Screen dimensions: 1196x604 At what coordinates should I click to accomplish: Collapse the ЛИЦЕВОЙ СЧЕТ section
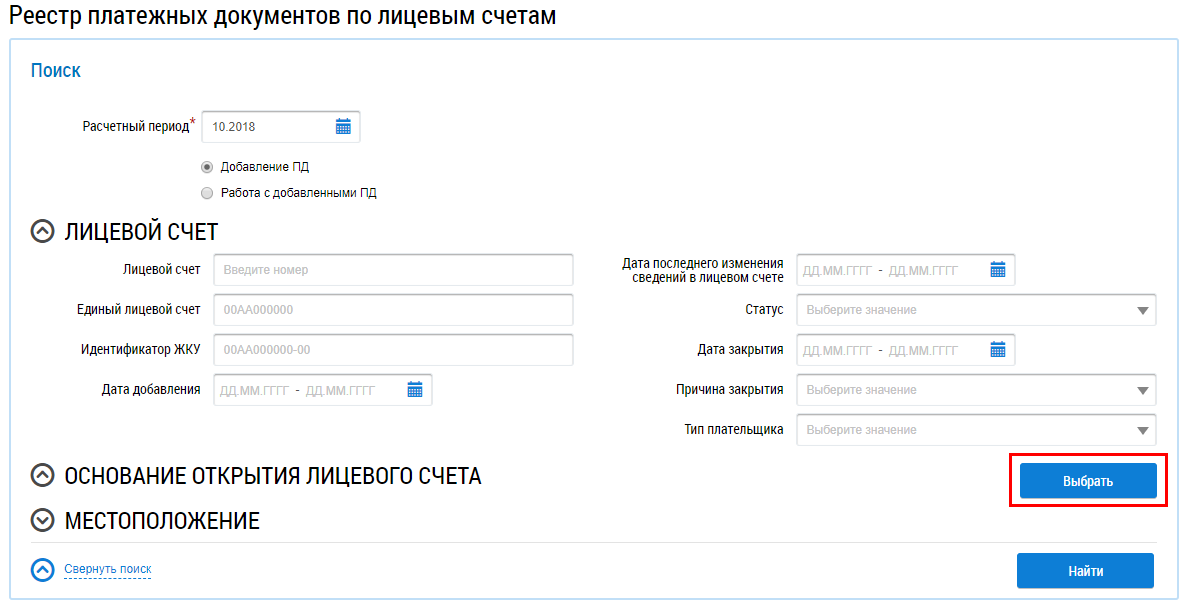42,232
